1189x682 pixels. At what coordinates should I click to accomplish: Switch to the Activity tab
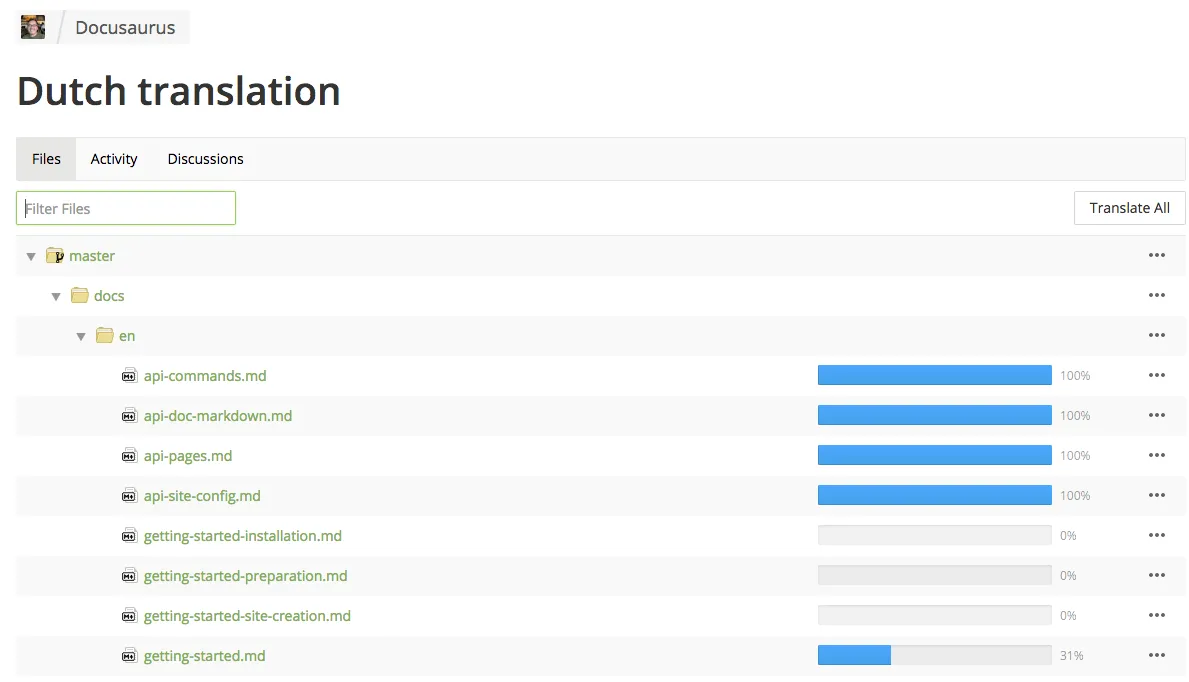click(114, 159)
